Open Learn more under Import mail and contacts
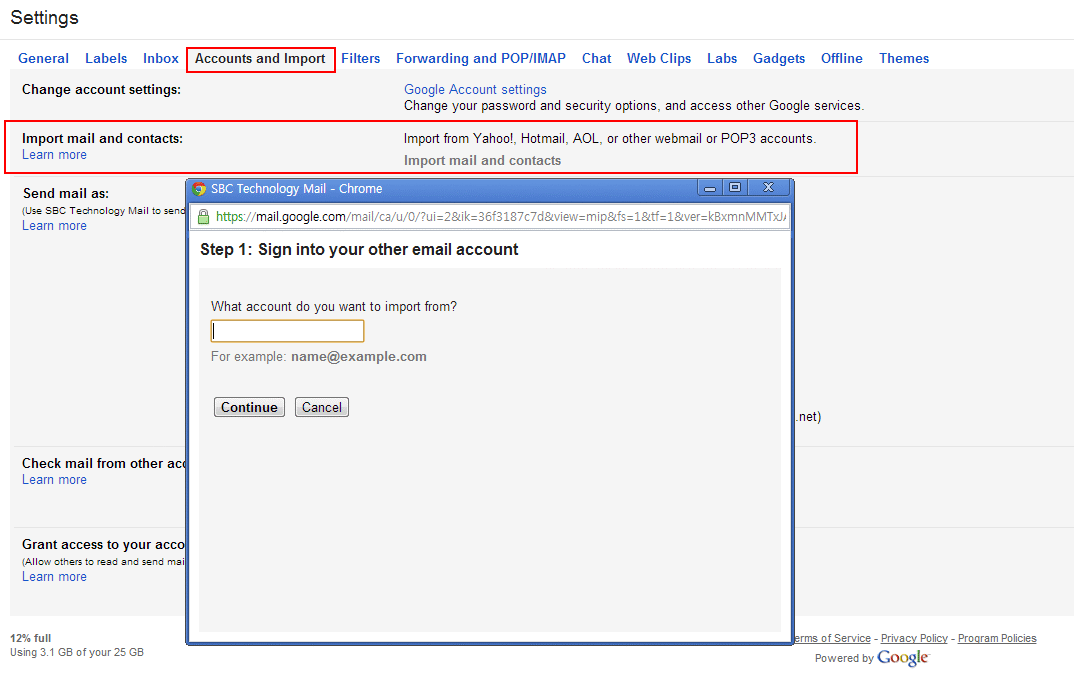The height and width of the screenshot is (686, 1074). click(x=54, y=155)
